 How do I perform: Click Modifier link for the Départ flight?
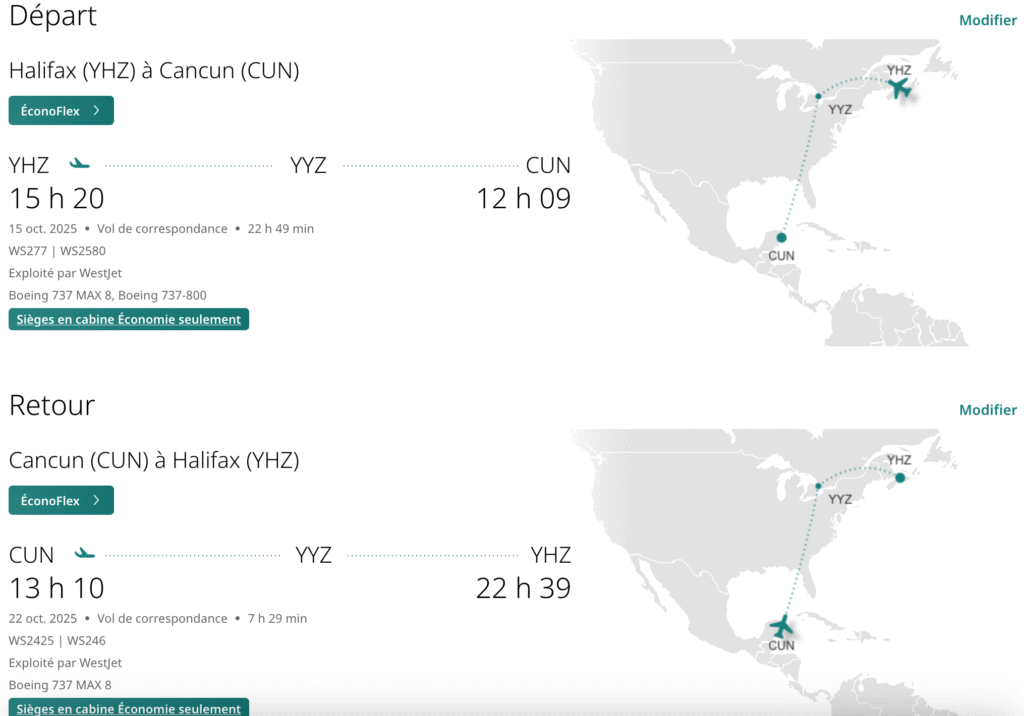point(987,20)
